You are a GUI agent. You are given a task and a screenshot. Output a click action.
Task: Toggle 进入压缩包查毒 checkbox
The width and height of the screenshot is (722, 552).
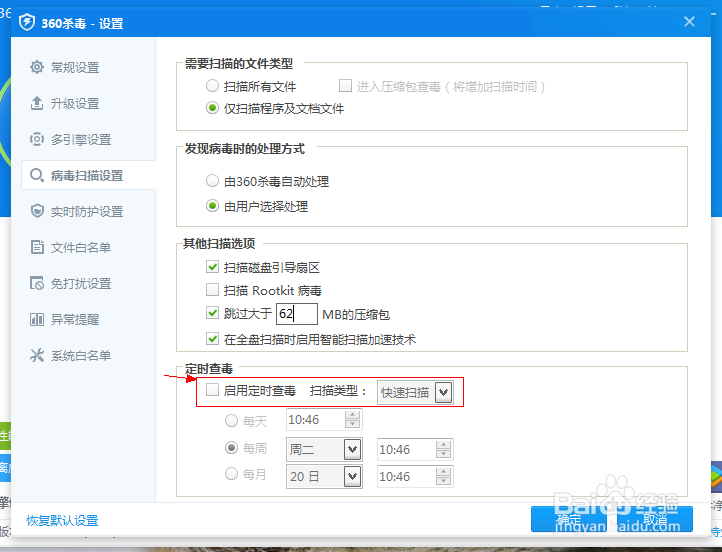coord(345,86)
